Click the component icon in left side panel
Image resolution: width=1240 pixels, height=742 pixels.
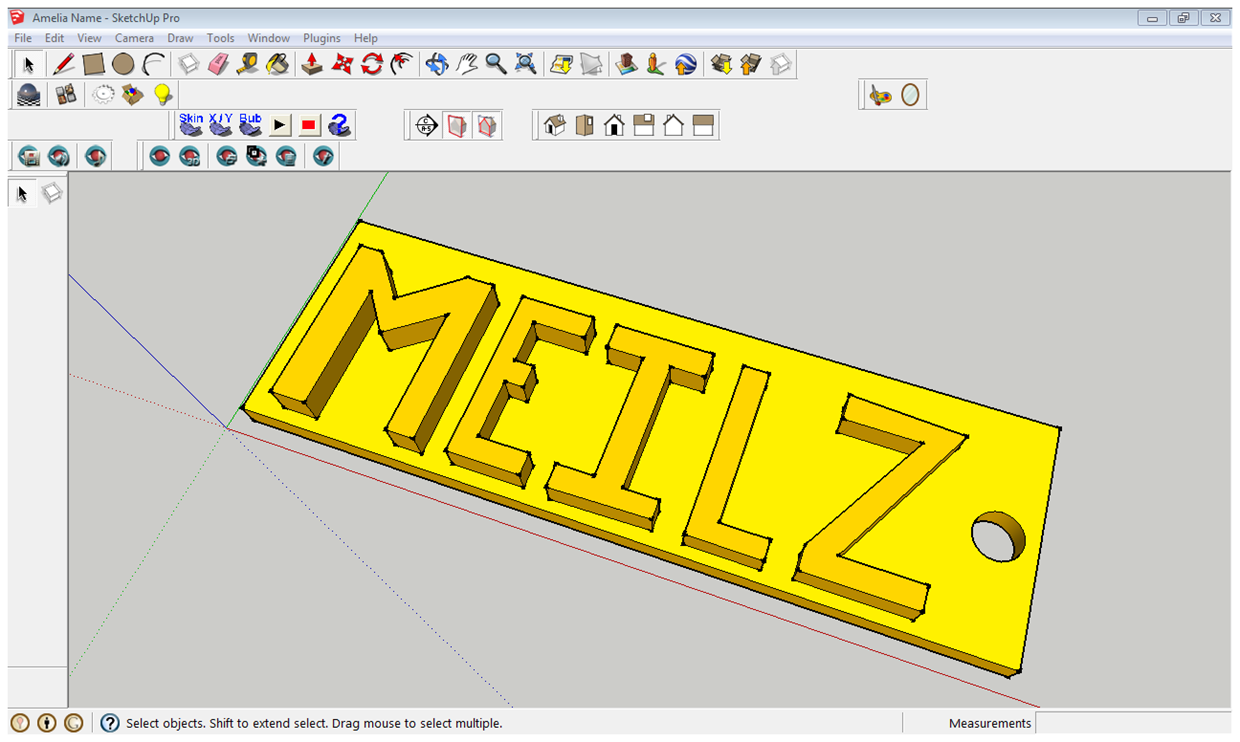pyautogui.click(x=52, y=193)
